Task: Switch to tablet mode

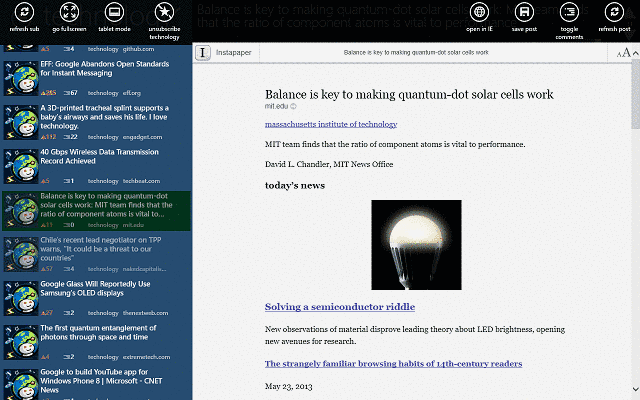Action: [114, 12]
